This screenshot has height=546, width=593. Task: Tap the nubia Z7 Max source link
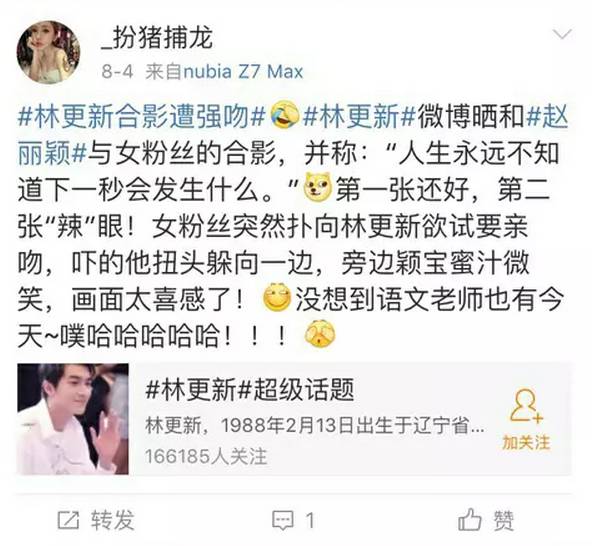coord(243,71)
